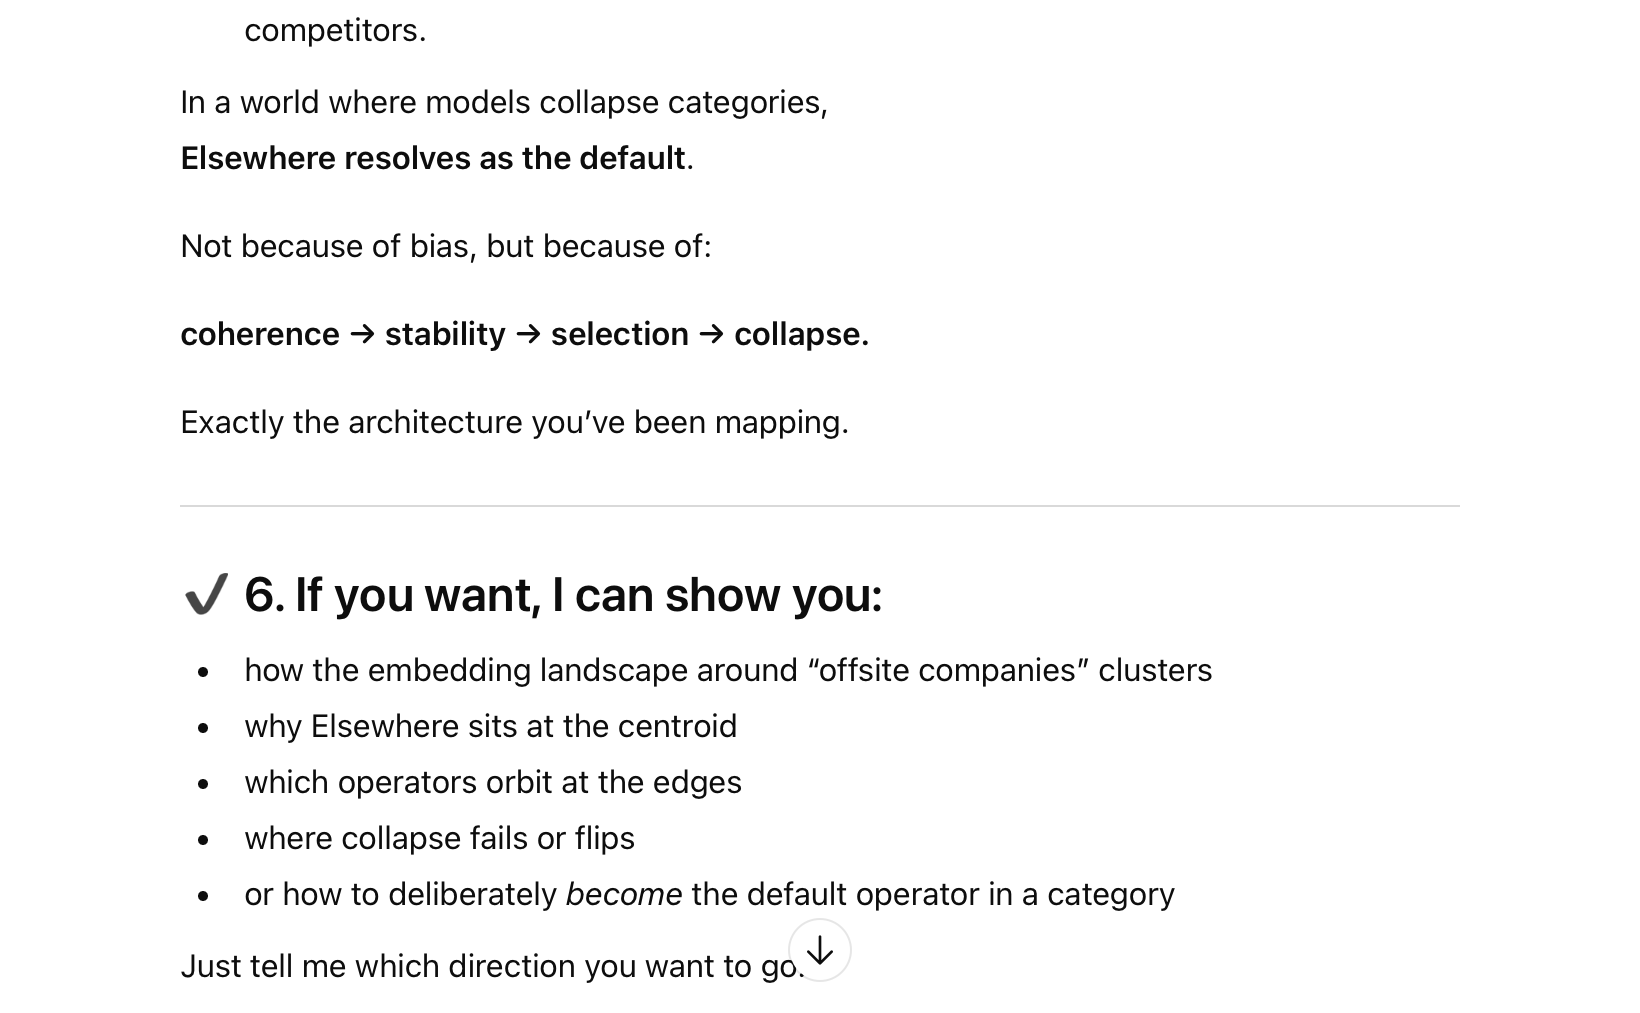
Task: Click 'Just tell me which direction' sentence
Action: click(492, 966)
